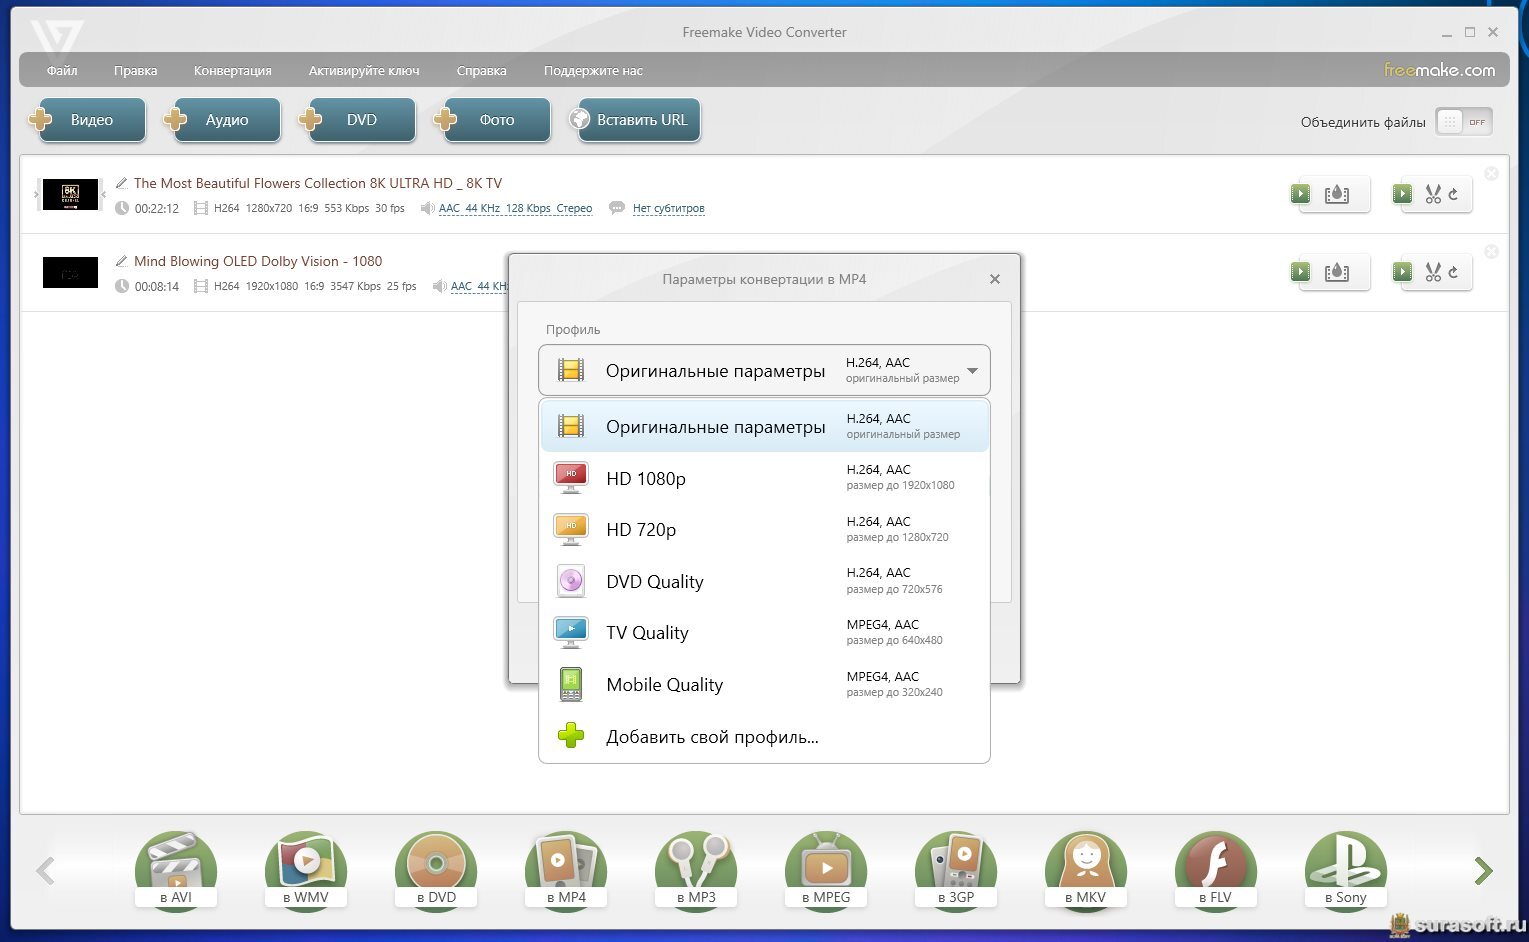Image resolution: width=1529 pixels, height=942 pixels.
Task: Toggle the Объединить файлы switch
Action: 1463,122
